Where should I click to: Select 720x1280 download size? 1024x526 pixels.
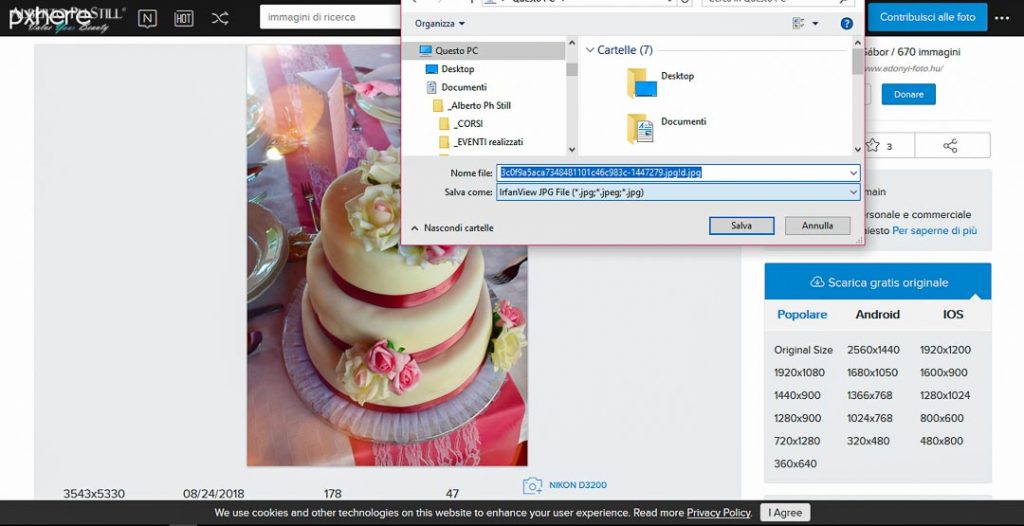tap(797, 442)
